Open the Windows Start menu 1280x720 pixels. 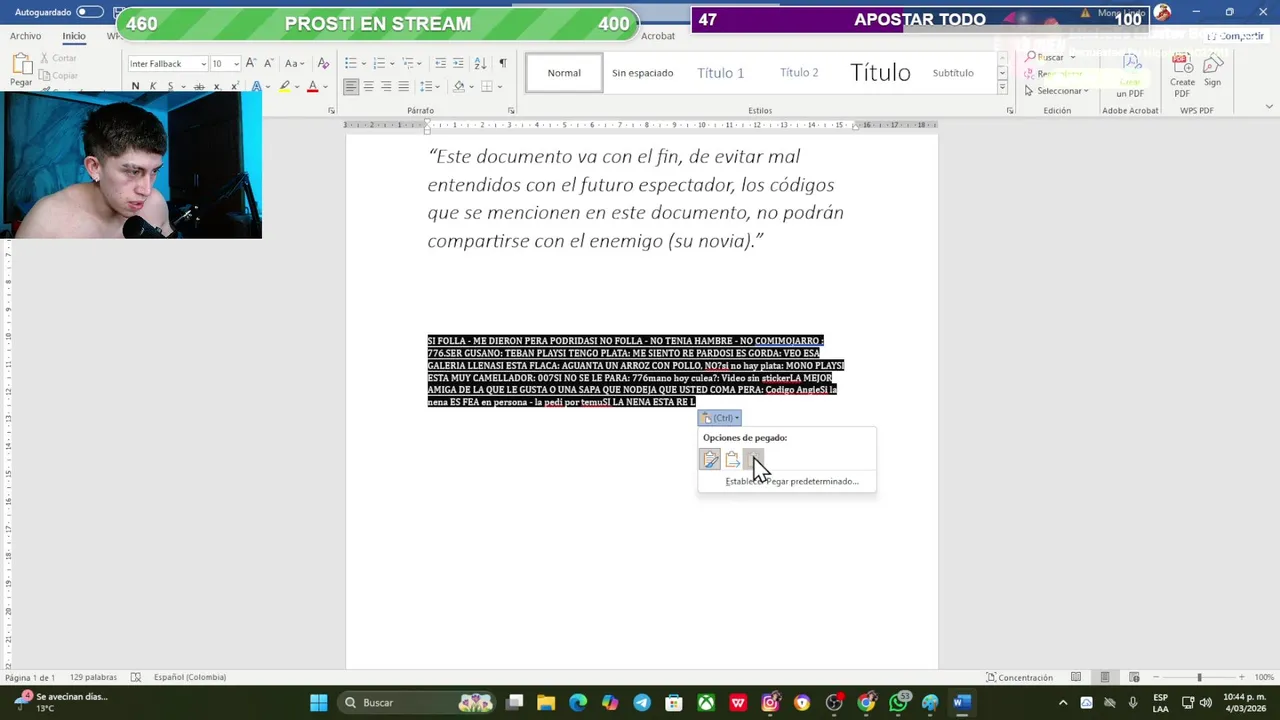pos(318,703)
